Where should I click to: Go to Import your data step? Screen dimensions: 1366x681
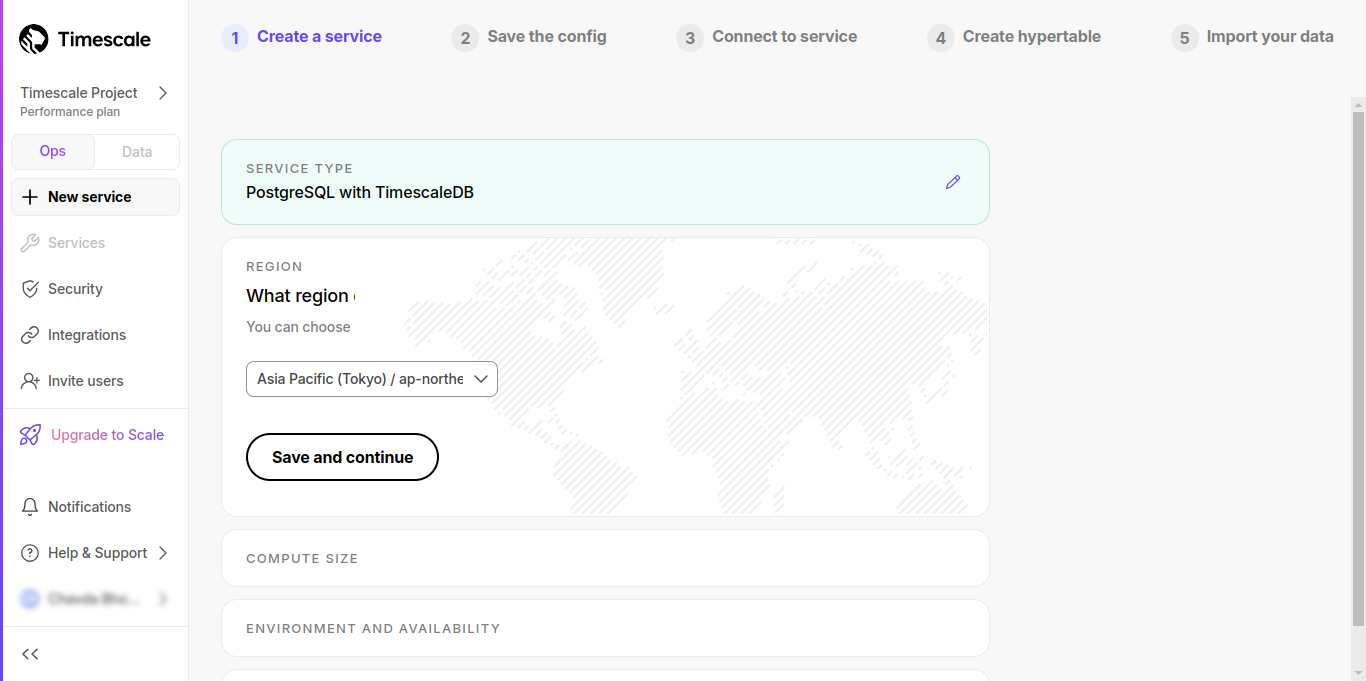(1270, 36)
